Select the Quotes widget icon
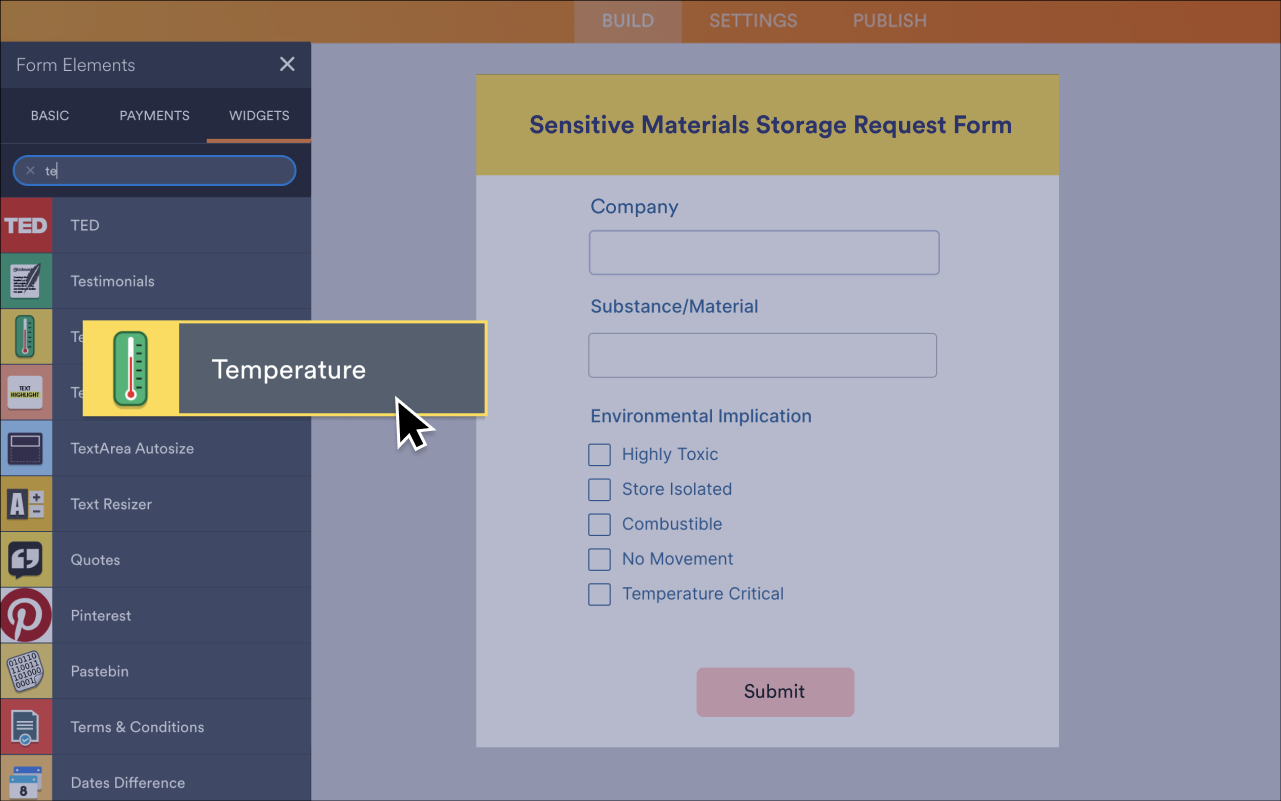The image size is (1281, 801). click(x=26, y=559)
